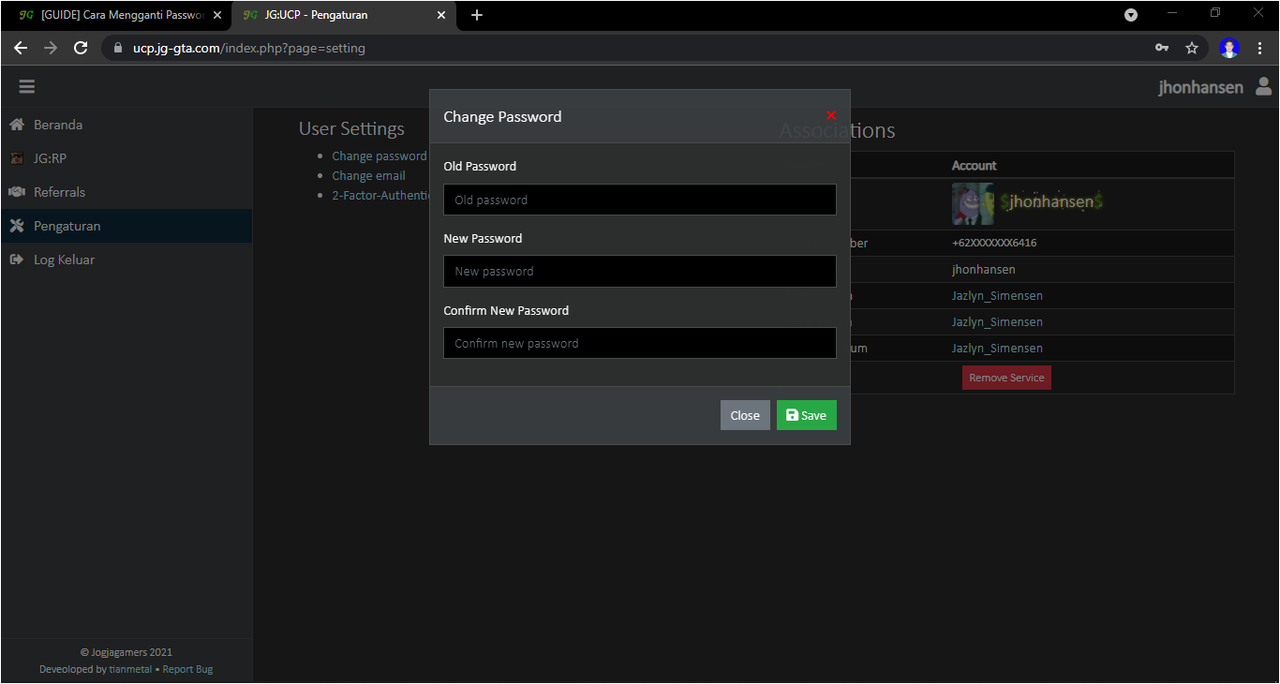1280x684 pixels.
Task: Open Pengaturan in the sidebar
Action: point(126,226)
